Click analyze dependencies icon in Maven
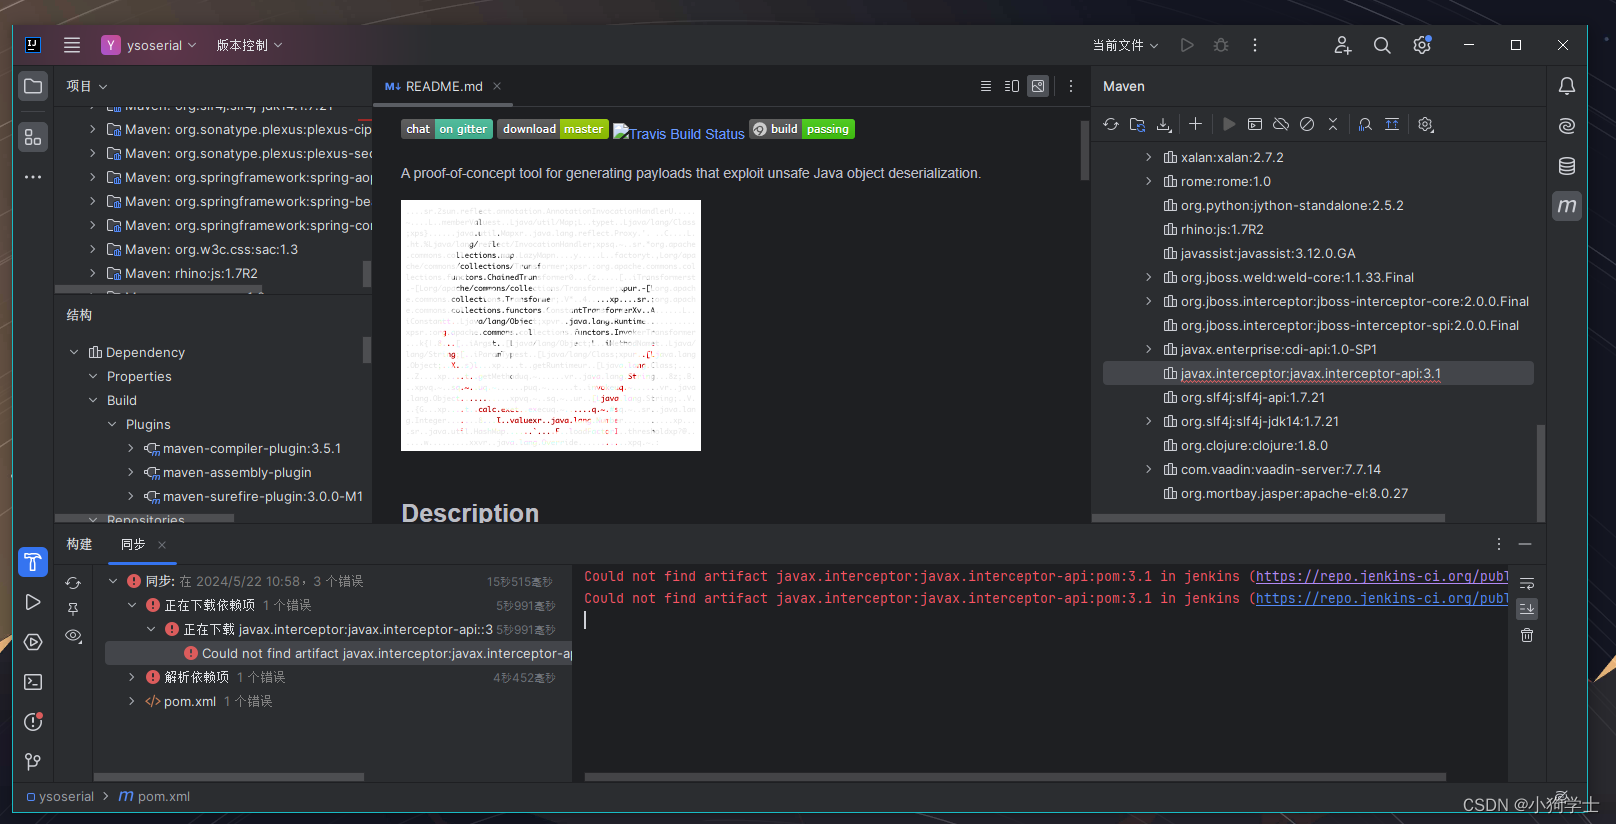Viewport: 1616px width, 824px height. click(1365, 124)
